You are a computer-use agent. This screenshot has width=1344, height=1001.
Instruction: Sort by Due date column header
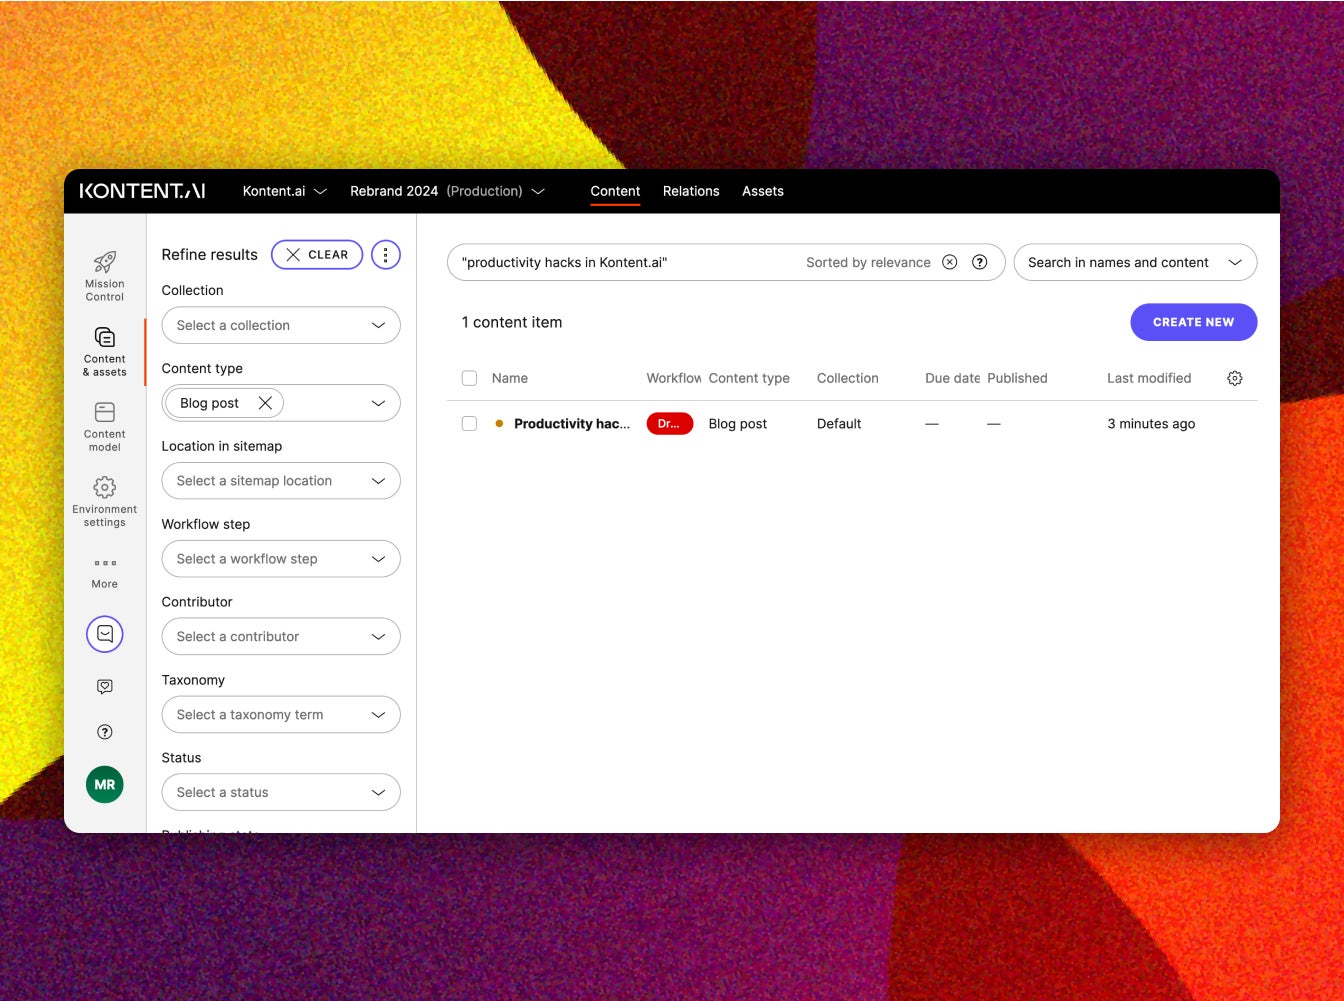[952, 378]
